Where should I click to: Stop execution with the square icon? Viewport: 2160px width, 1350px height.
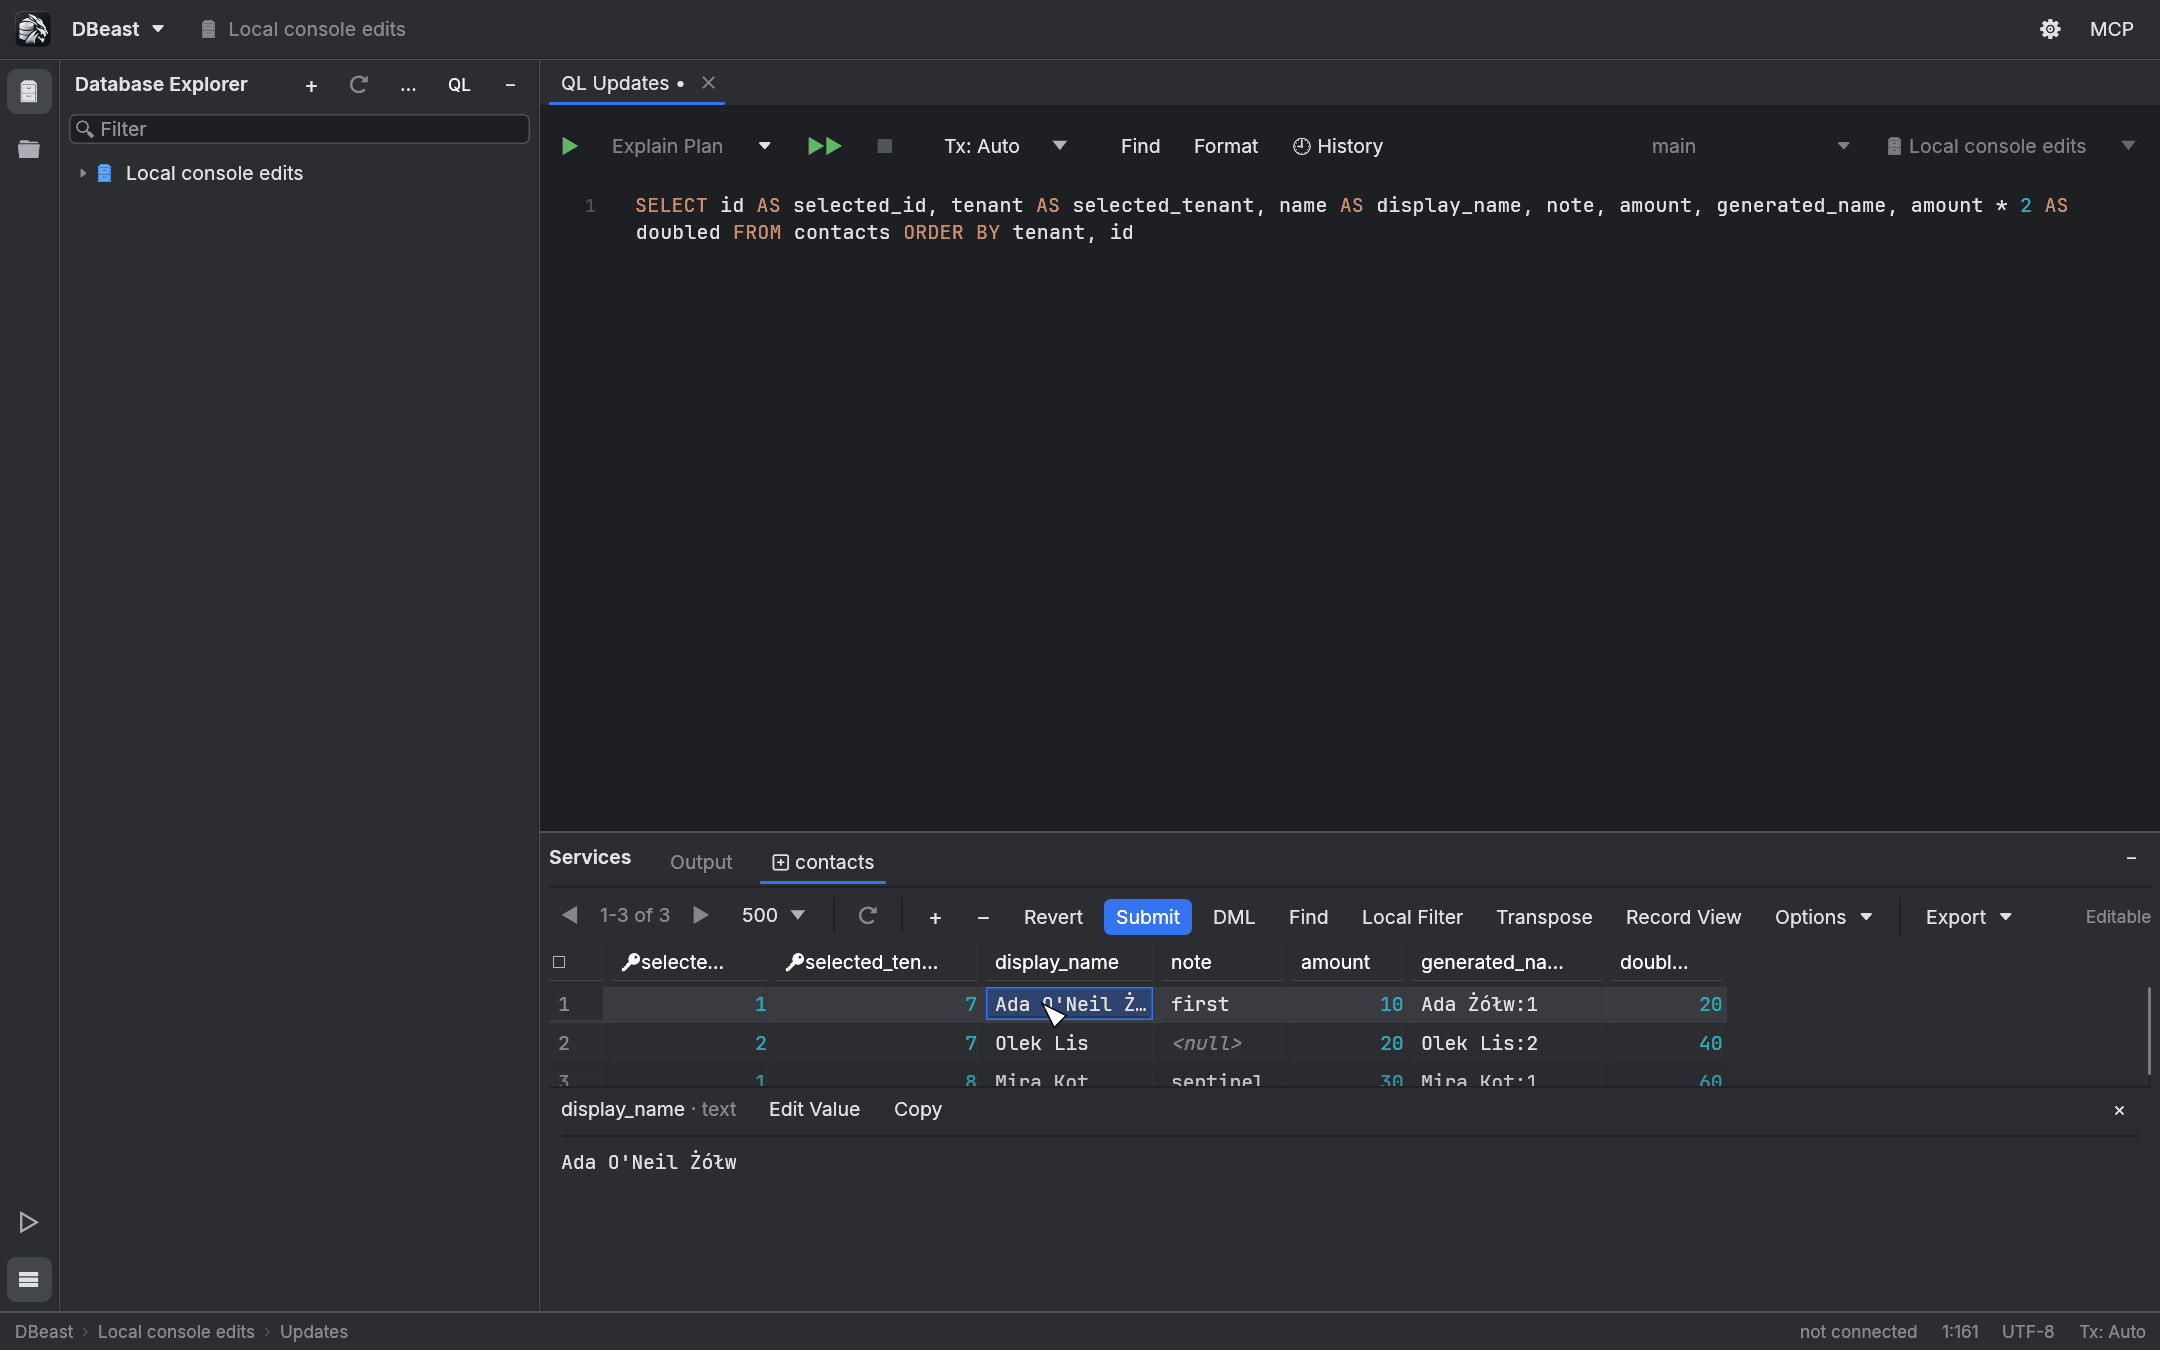[884, 146]
